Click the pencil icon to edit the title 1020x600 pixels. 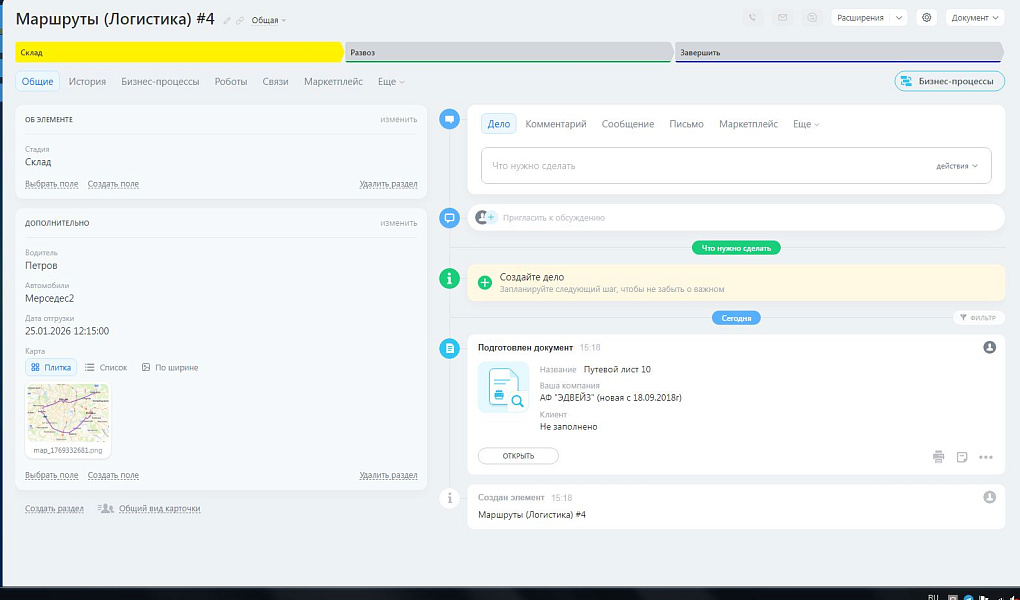pos(227,20)
